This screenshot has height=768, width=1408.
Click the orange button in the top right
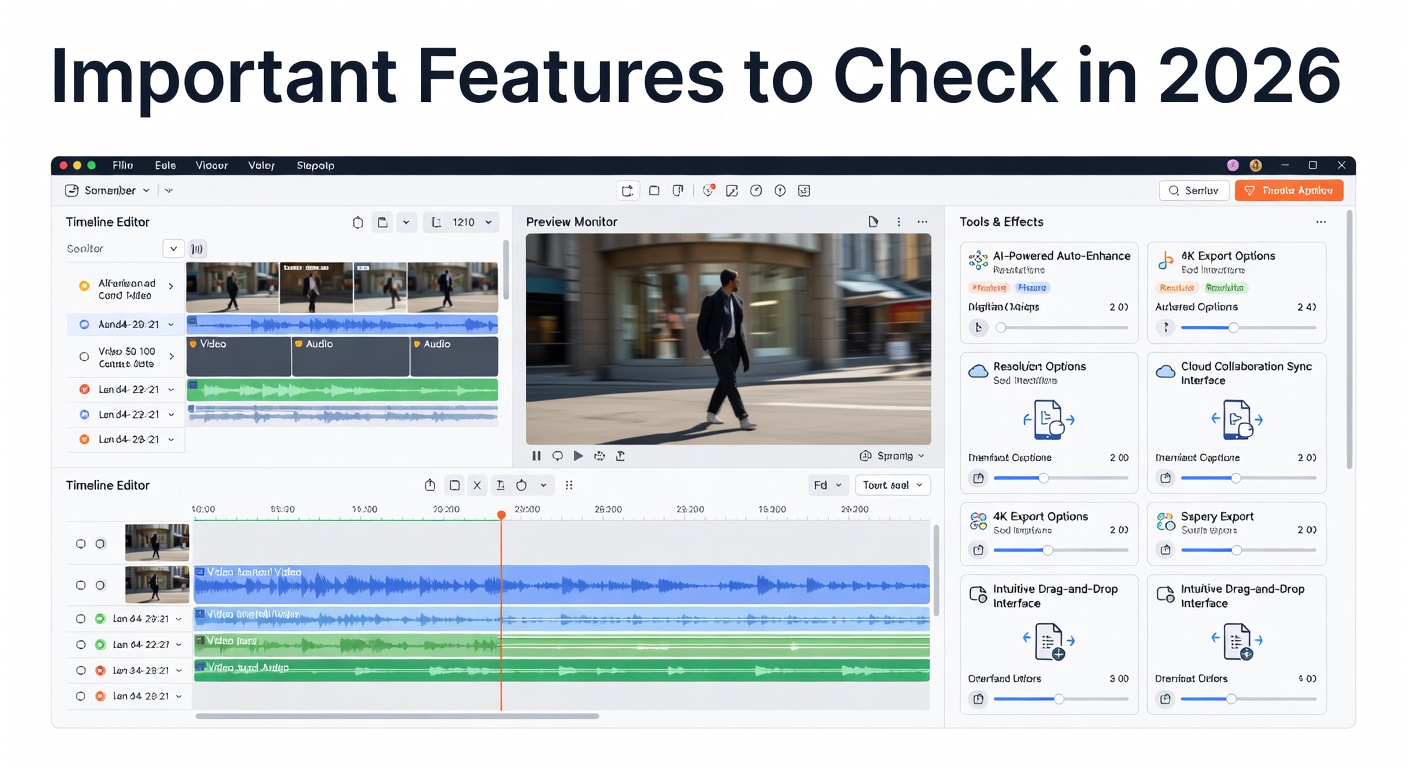click(1289, 190)
